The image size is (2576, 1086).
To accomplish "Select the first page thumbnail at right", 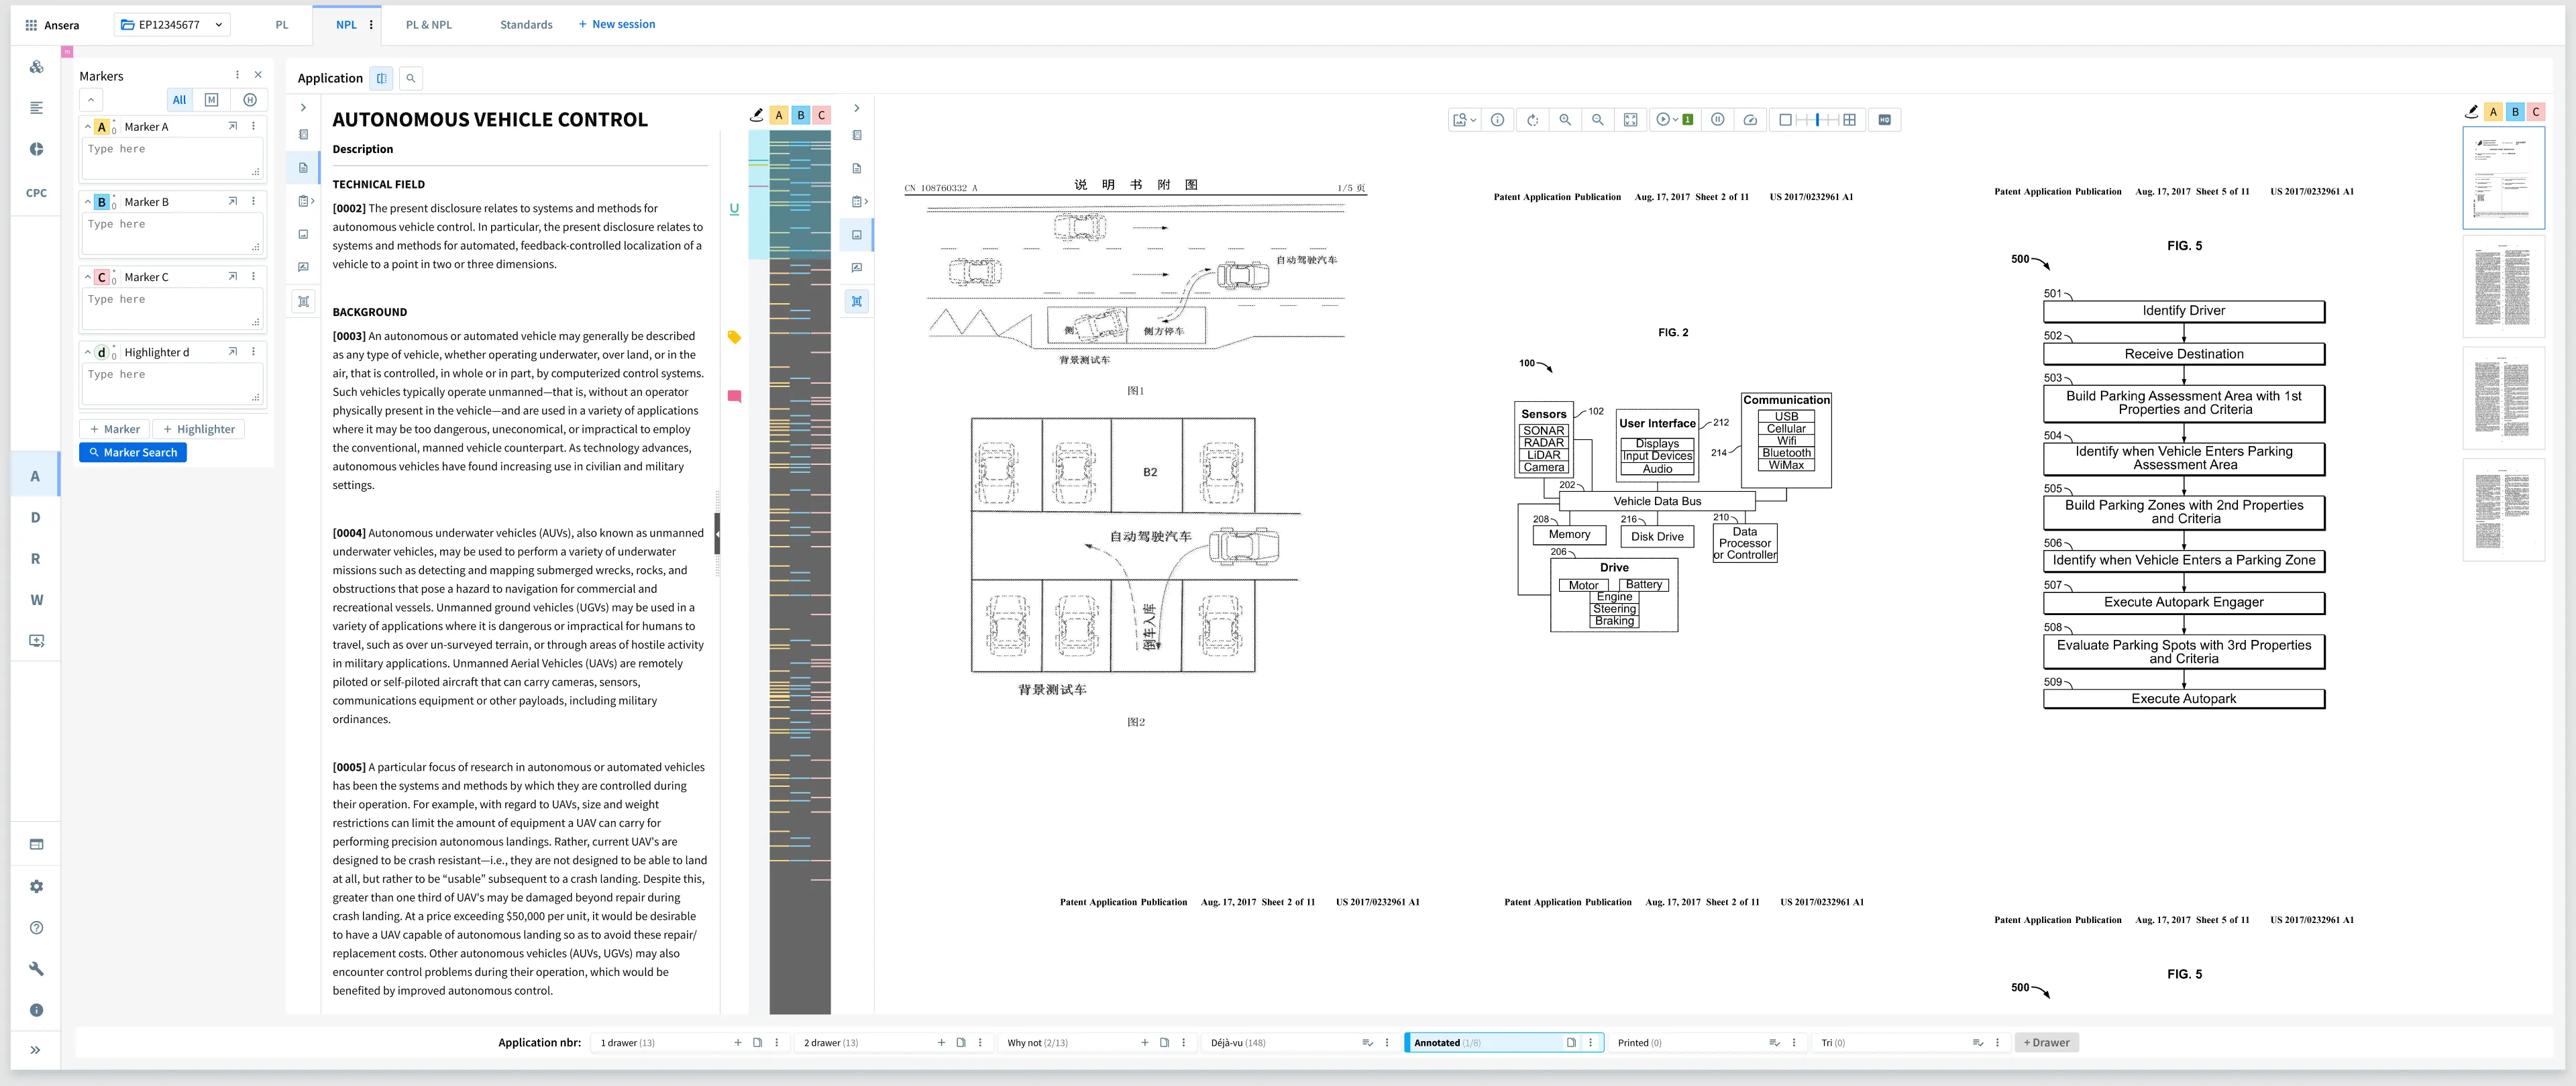I will coord(2503,178).
